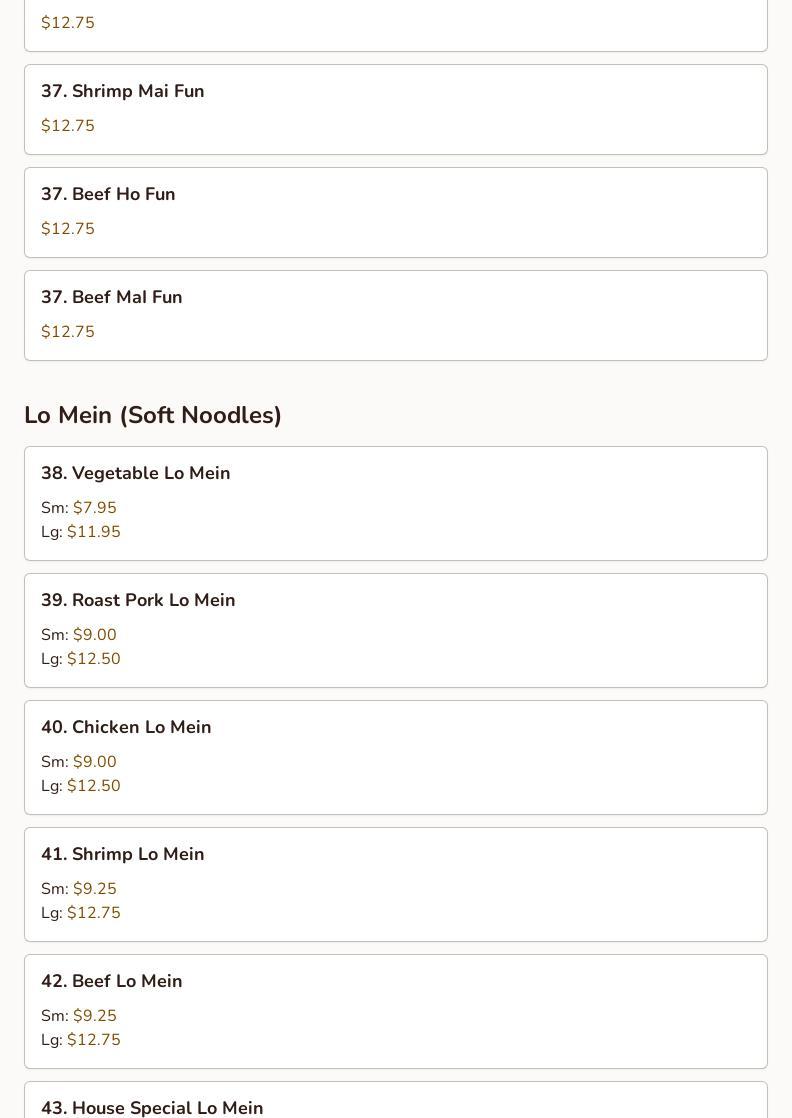Pick small Roast Pork Lo Mein price
The image size is (792, 1118).
(94, 635)
